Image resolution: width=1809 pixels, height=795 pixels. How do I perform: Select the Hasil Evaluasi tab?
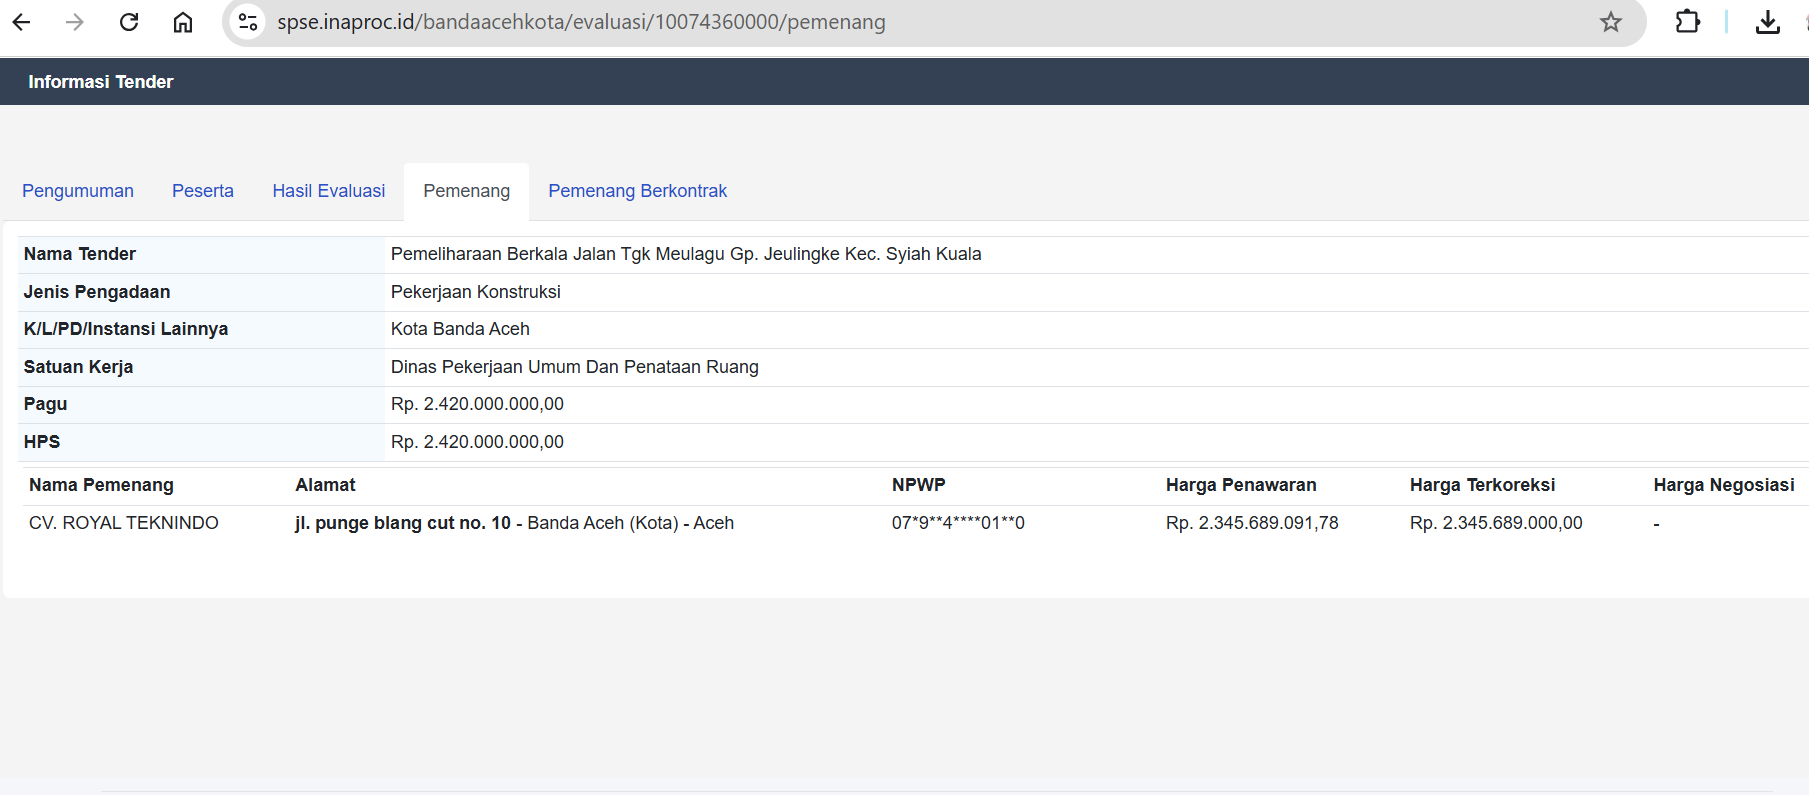pos(328,191)
